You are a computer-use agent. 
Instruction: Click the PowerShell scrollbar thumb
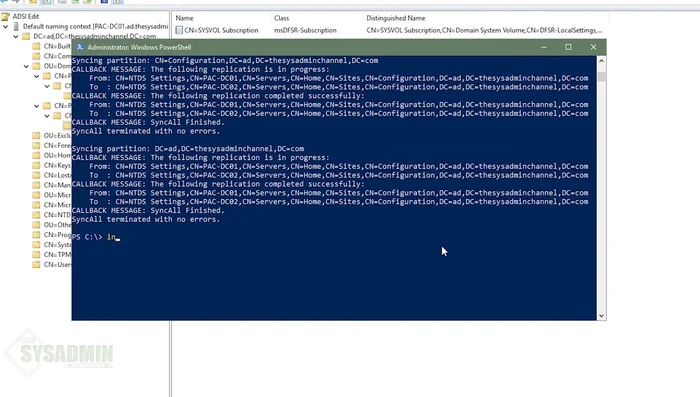[601, 77]
